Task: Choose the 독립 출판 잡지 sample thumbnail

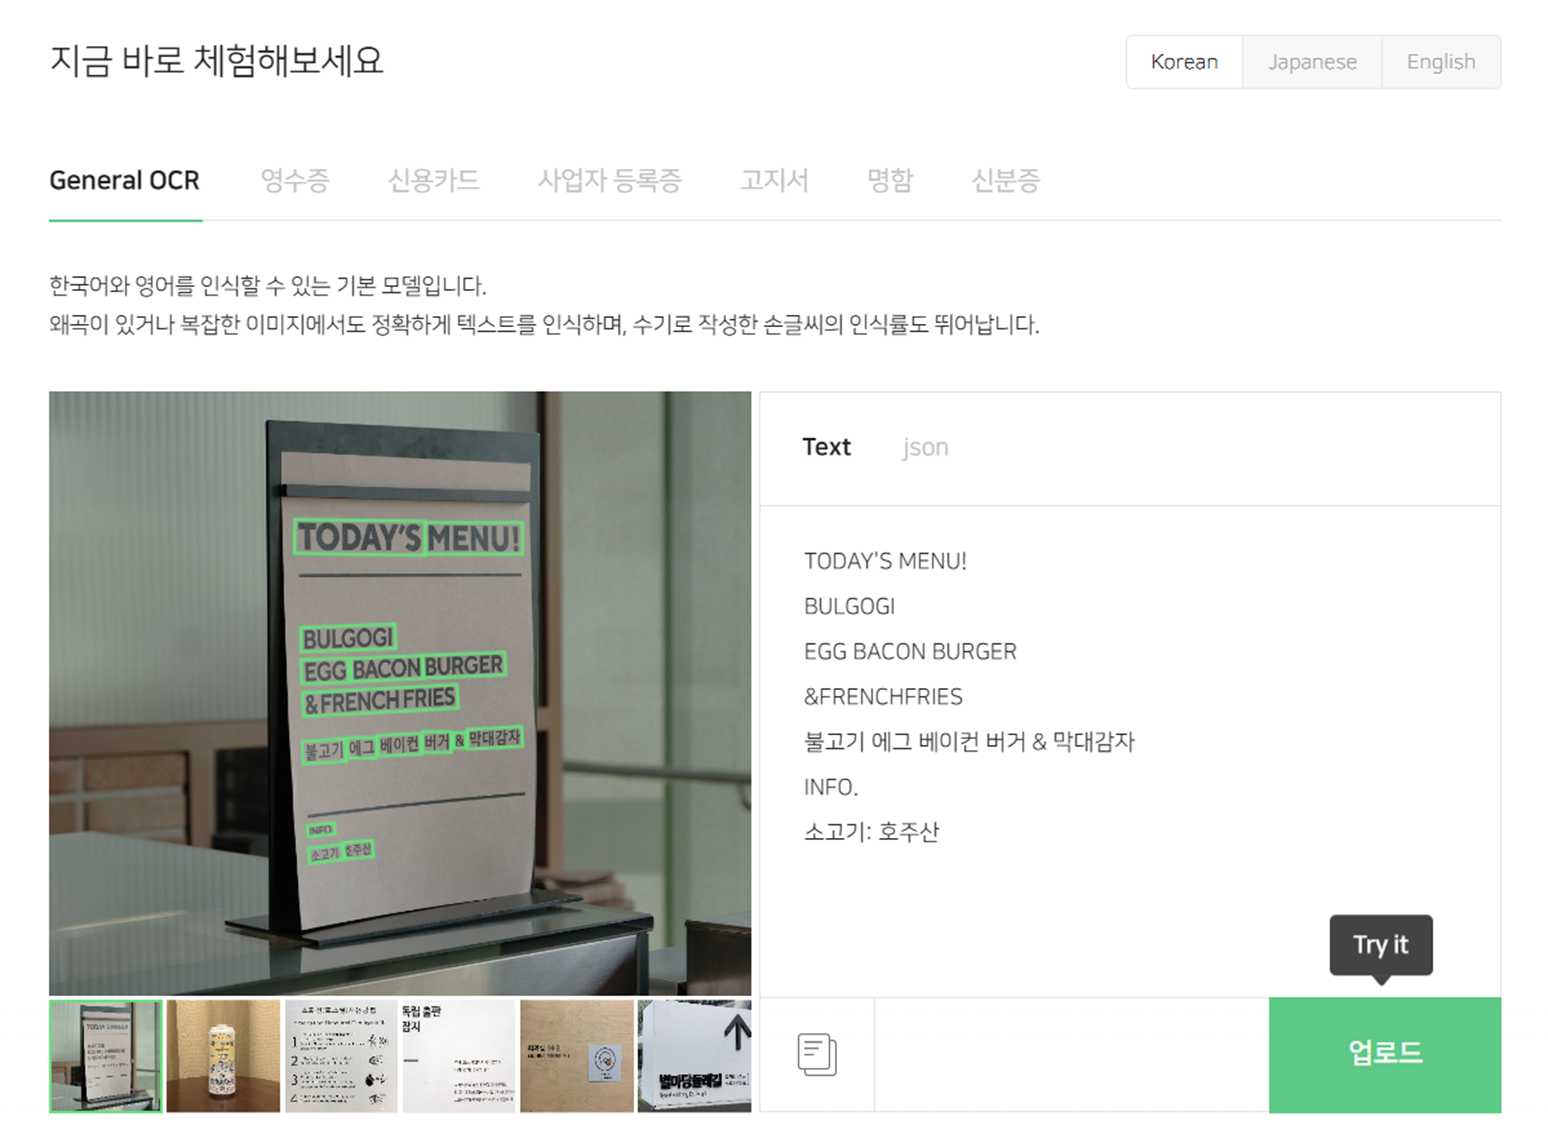Action: [458, 1056]
